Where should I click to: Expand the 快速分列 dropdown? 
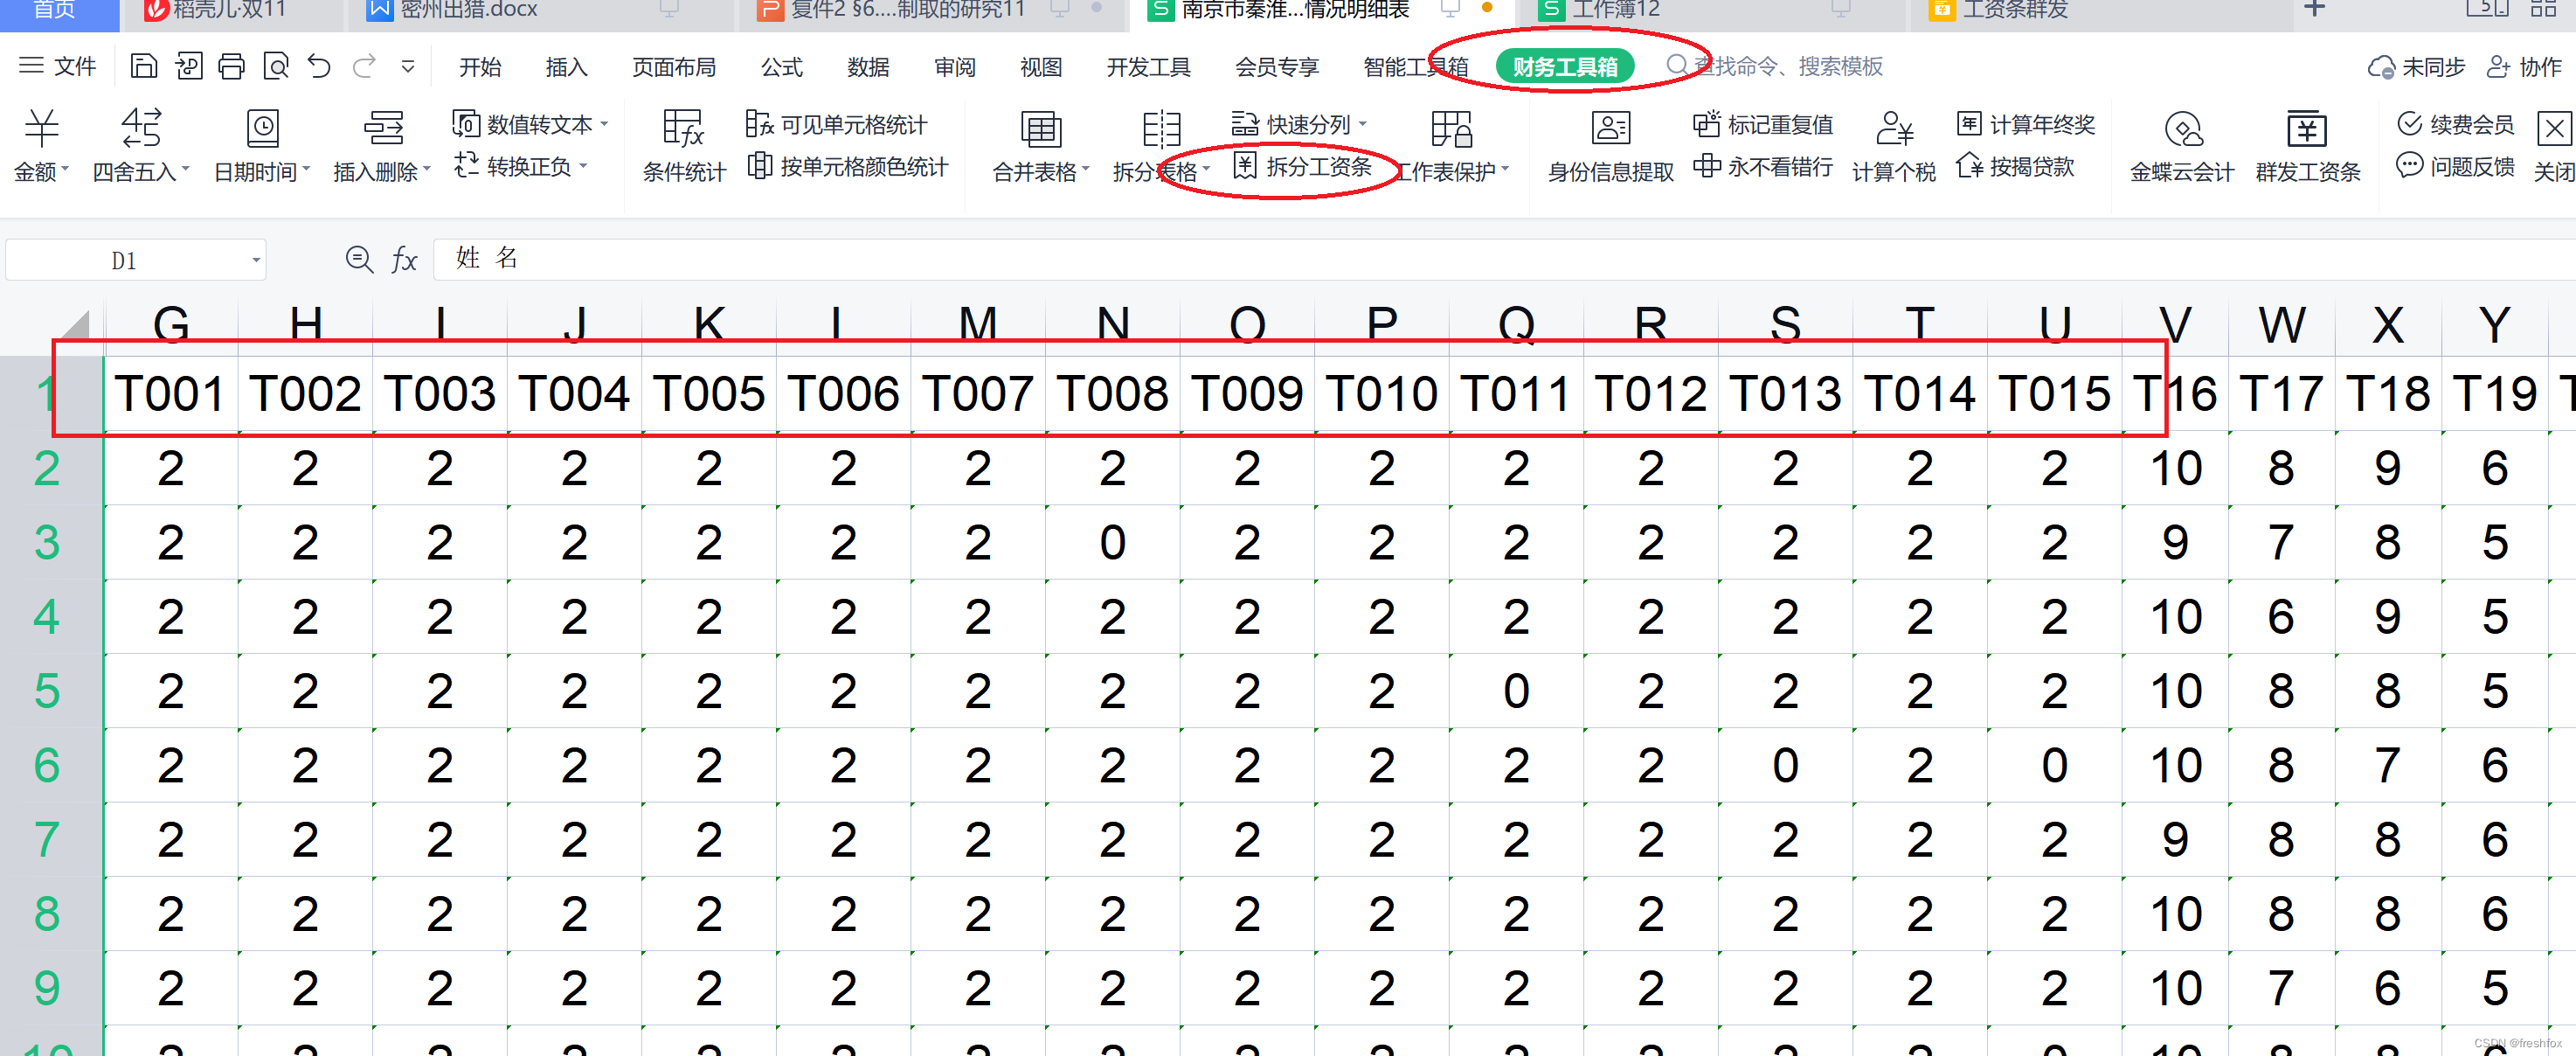pyautogui.click(x=1364, y=124)
